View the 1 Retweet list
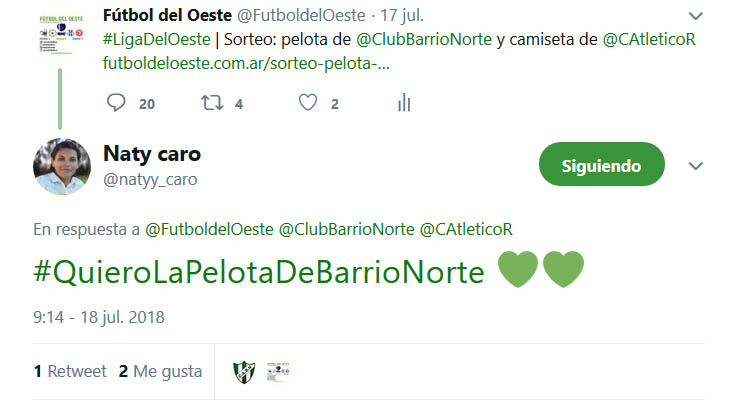Viewport: 737px width, 405px height. [70, 371]
